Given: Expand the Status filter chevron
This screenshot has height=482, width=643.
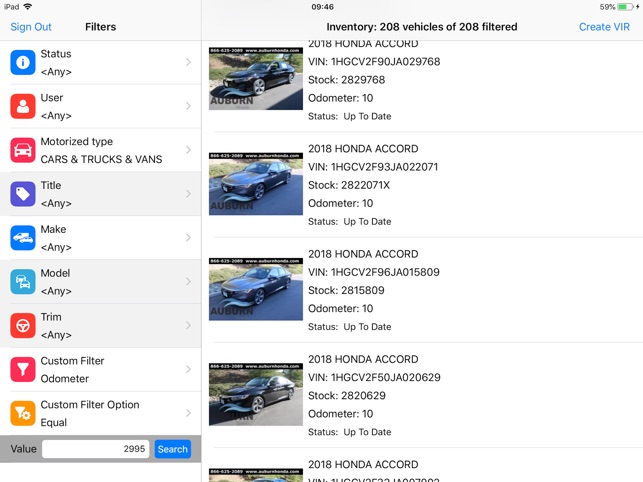Looking at the screenshot, I should point(188,62).
